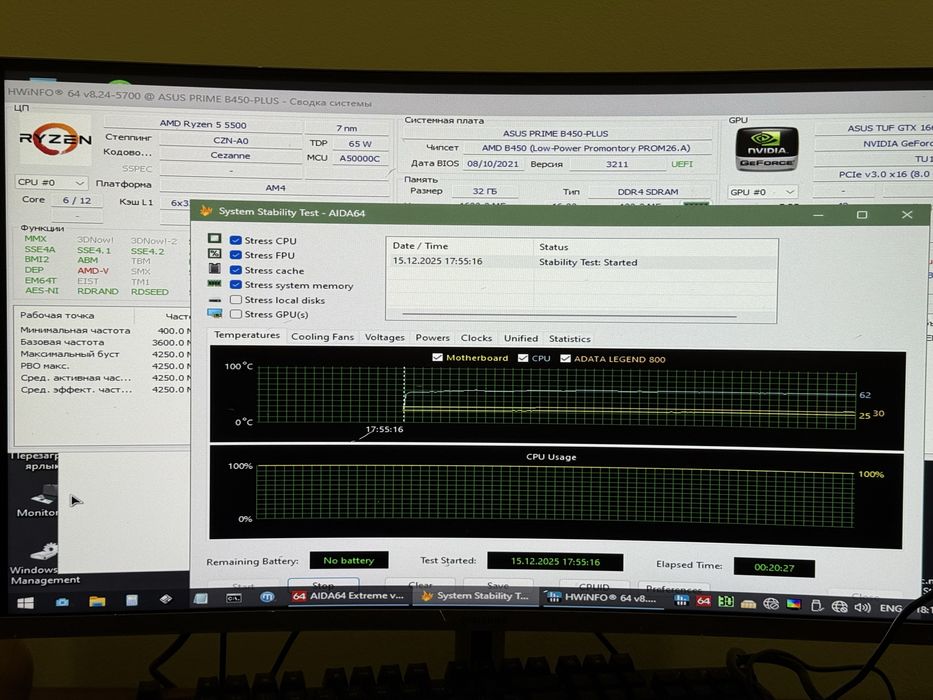933x700 pixels.
Task: Click the Test Started field 15.12.2025 17:55:16
Action: [x=555, y=561]
